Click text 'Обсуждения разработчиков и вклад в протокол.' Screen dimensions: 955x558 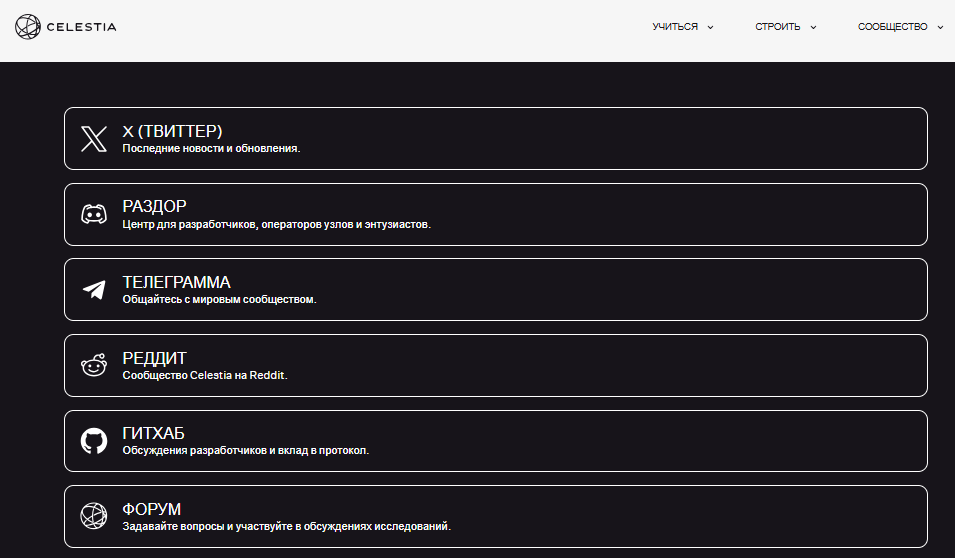(245, 450)
